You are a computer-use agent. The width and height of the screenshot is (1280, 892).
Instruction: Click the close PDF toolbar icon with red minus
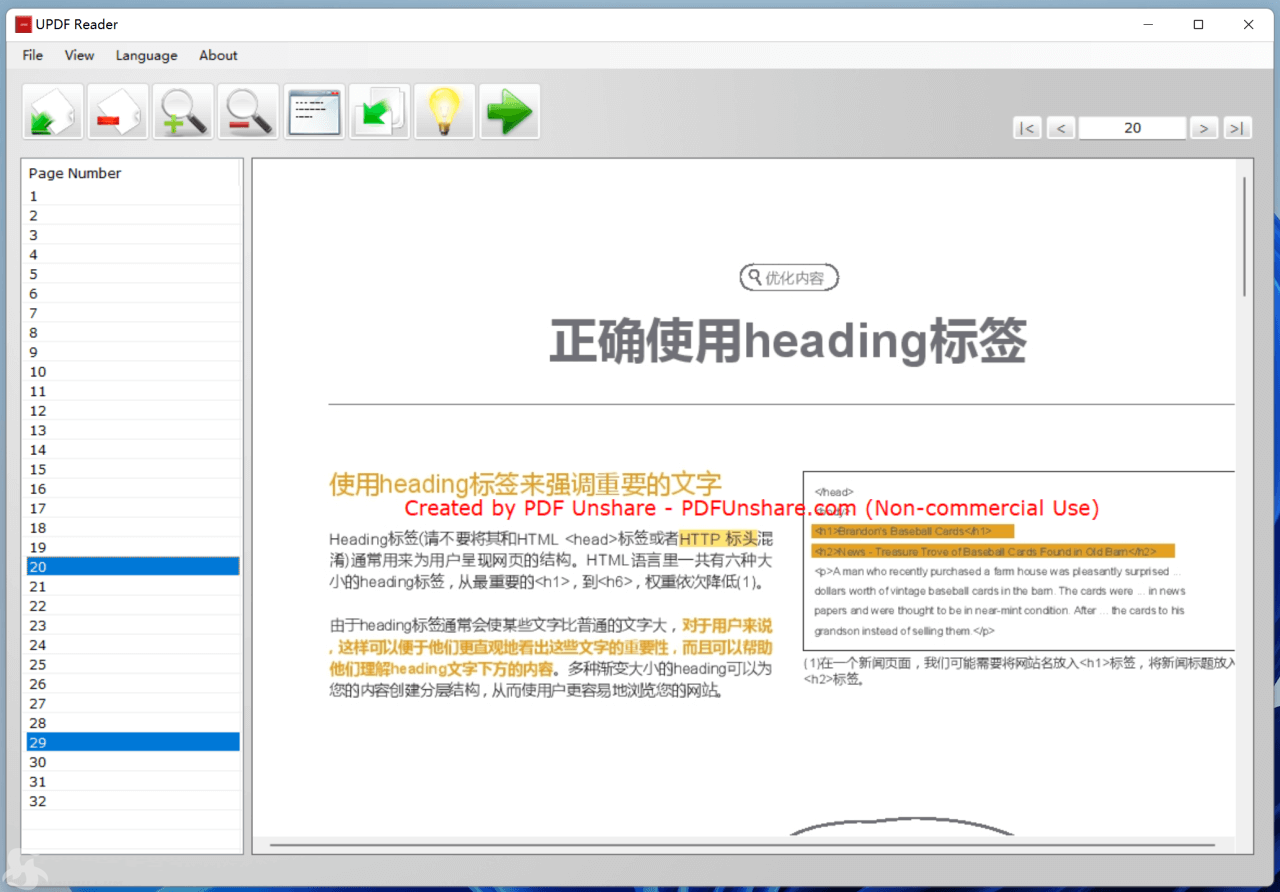point(118,111)
